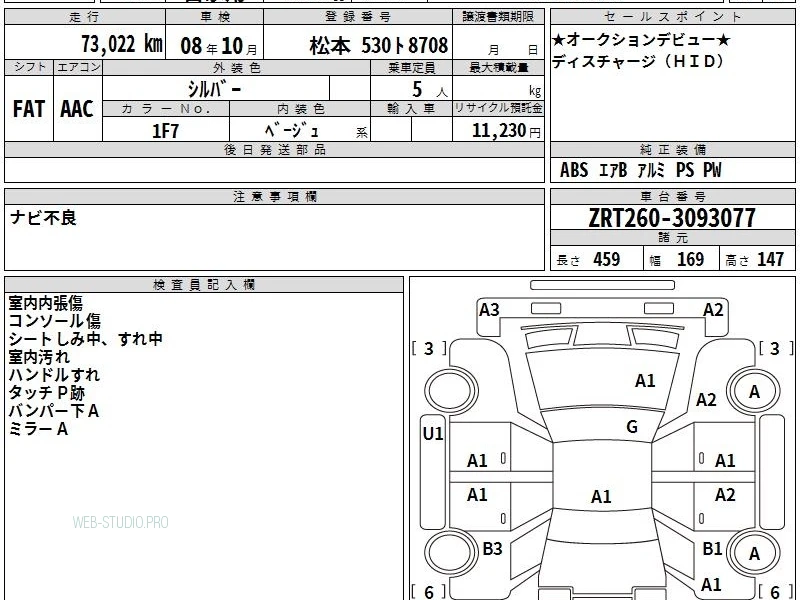Click the 車検 column header
The width and height of the screenshot is (800, 600).
(214, 17)
